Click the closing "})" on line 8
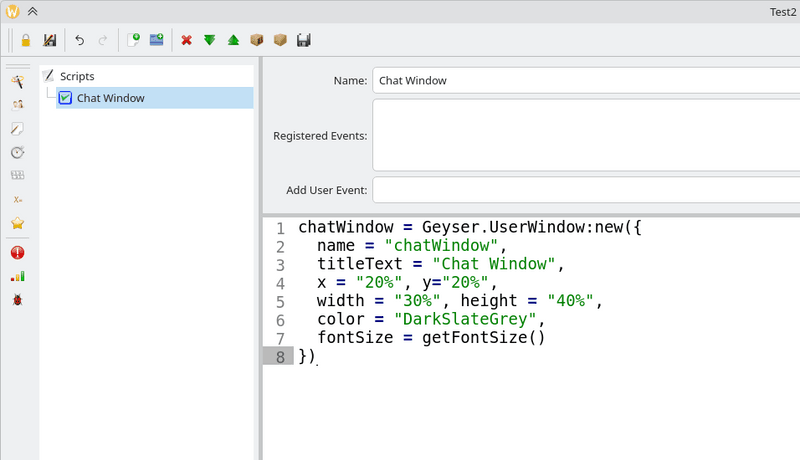Image resolution: width=800 pixels, height=460 pixels. tap(307, 355)
